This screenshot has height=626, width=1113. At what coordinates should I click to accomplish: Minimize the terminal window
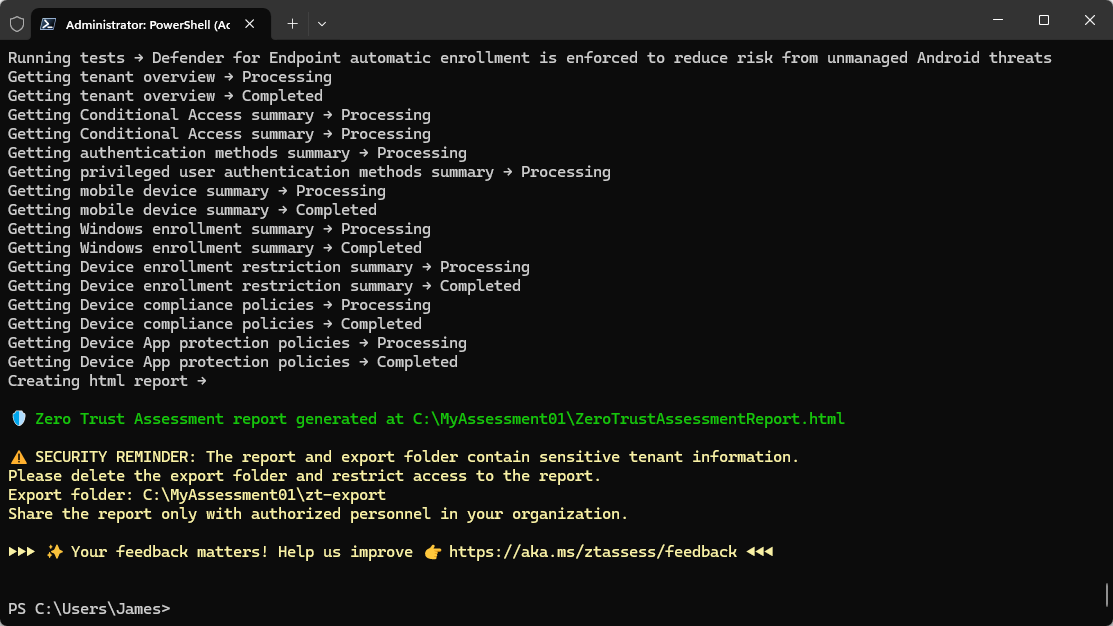tap(997, 21)
